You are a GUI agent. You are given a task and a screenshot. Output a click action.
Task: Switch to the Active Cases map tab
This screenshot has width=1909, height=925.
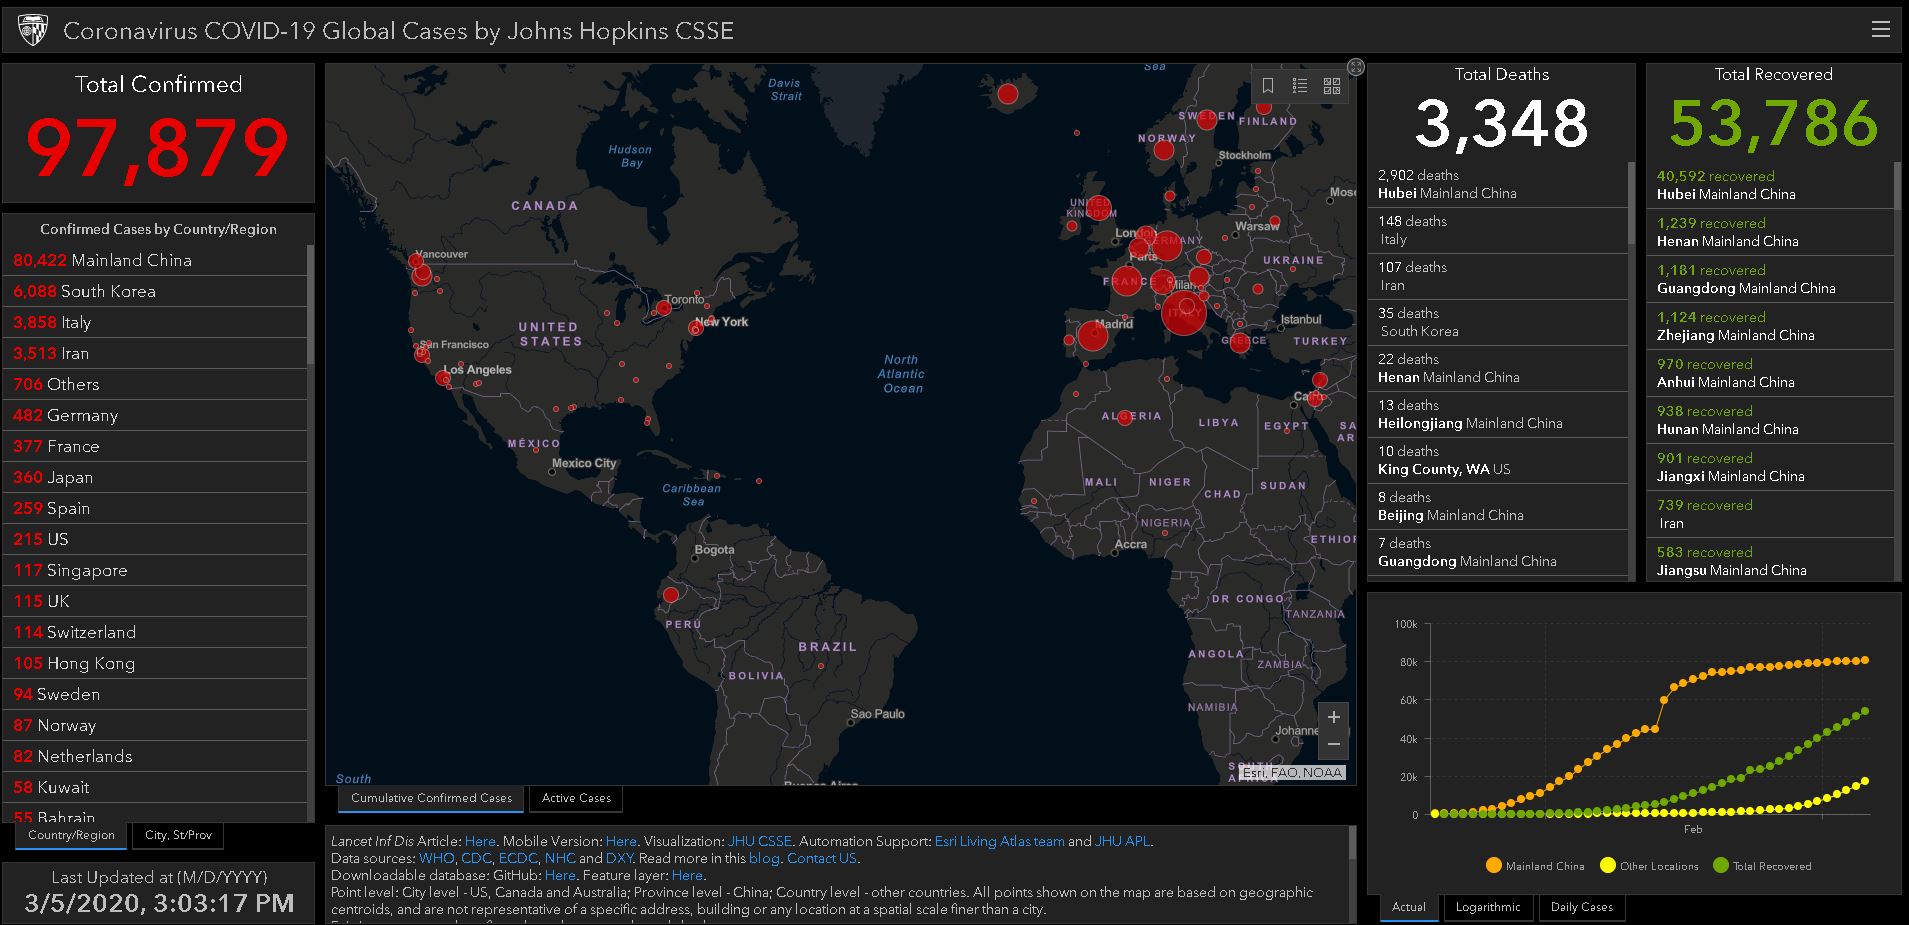[576, 798]
